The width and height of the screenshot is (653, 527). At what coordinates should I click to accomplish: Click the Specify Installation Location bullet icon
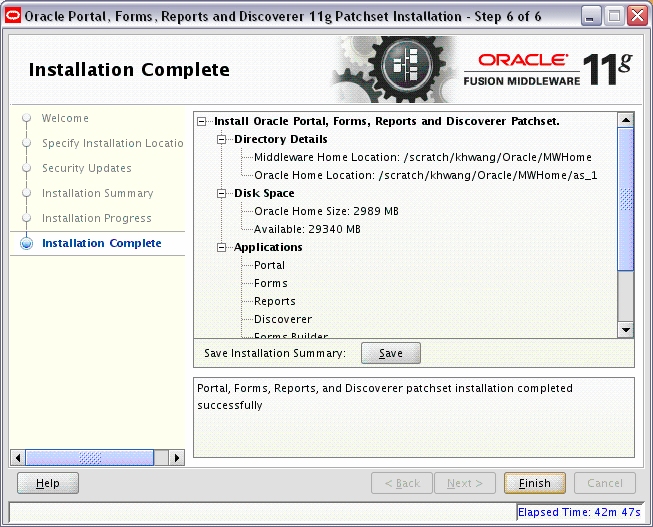click(x=27, y=143)
